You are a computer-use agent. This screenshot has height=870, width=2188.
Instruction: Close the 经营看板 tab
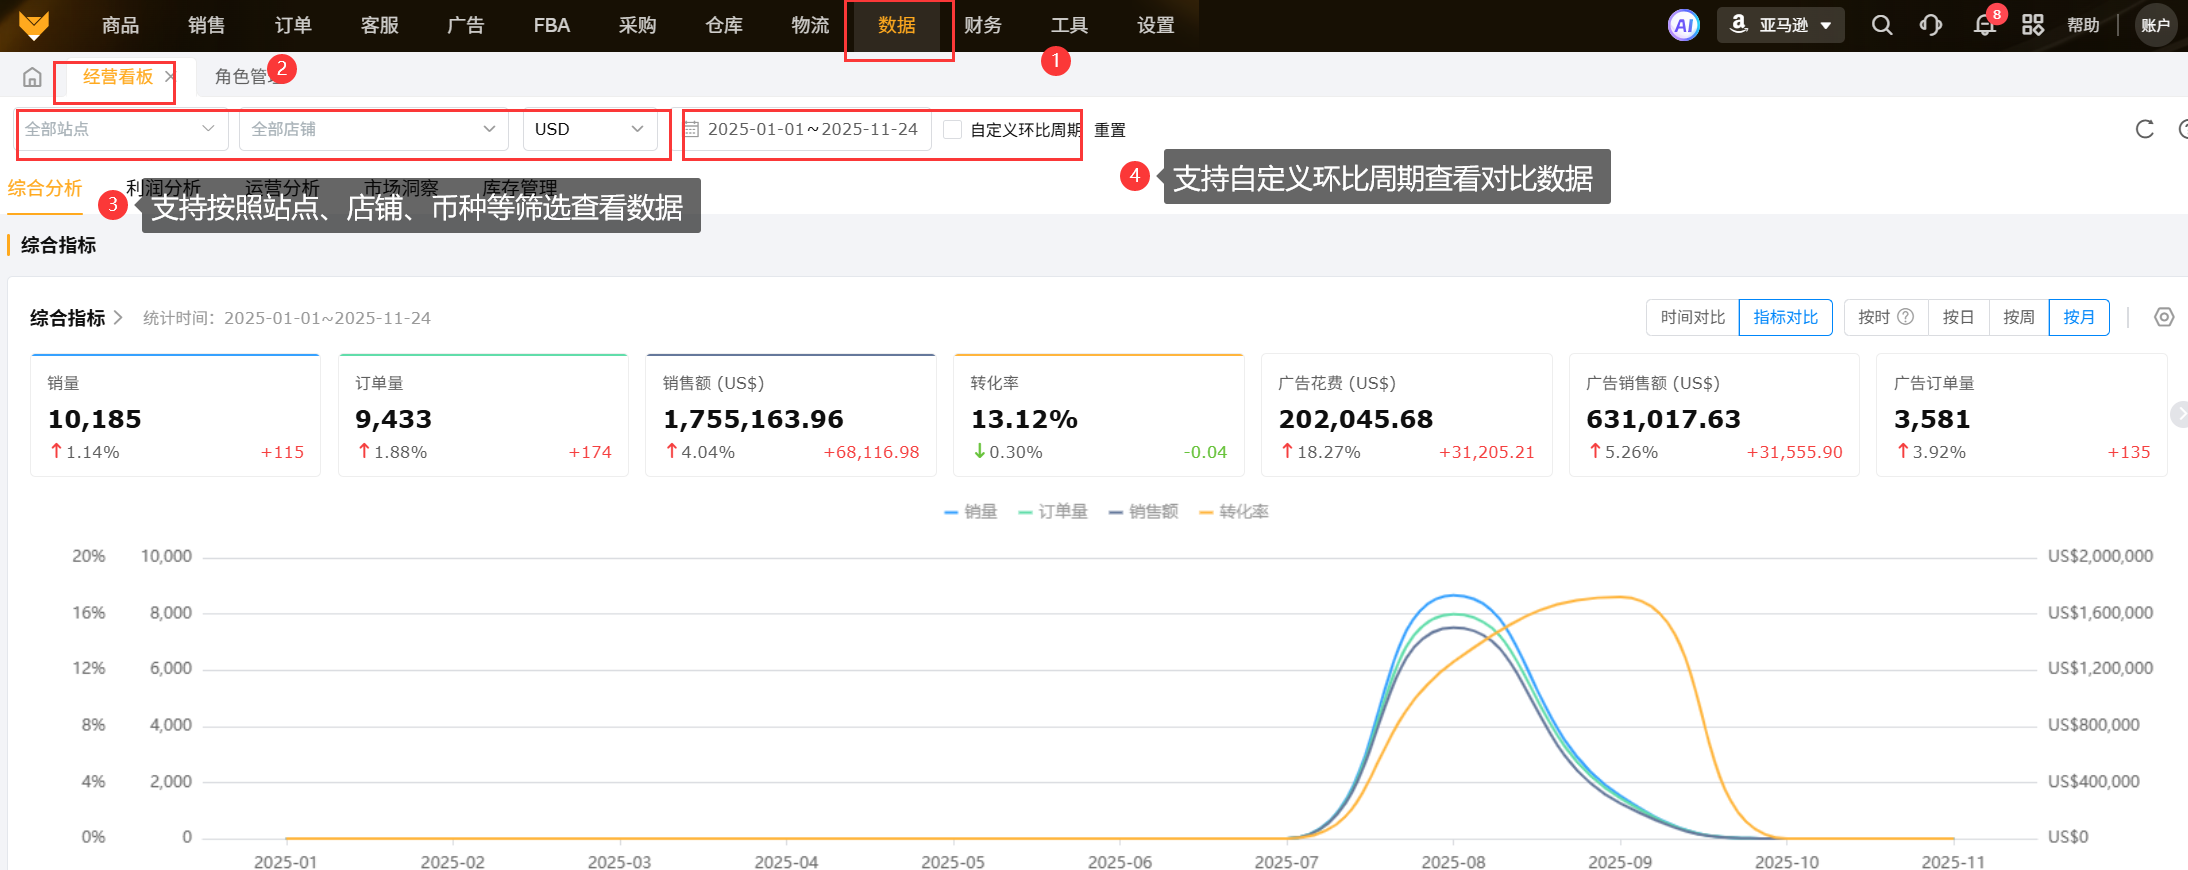pyautogui.click(x=170, y=77)
